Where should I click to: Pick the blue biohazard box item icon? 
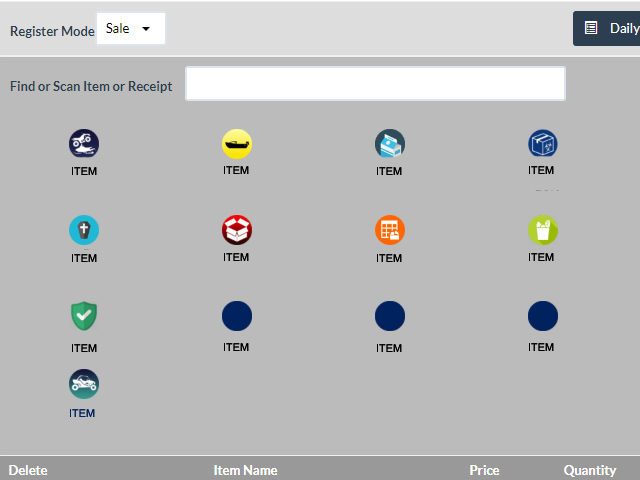coord(542,144)
